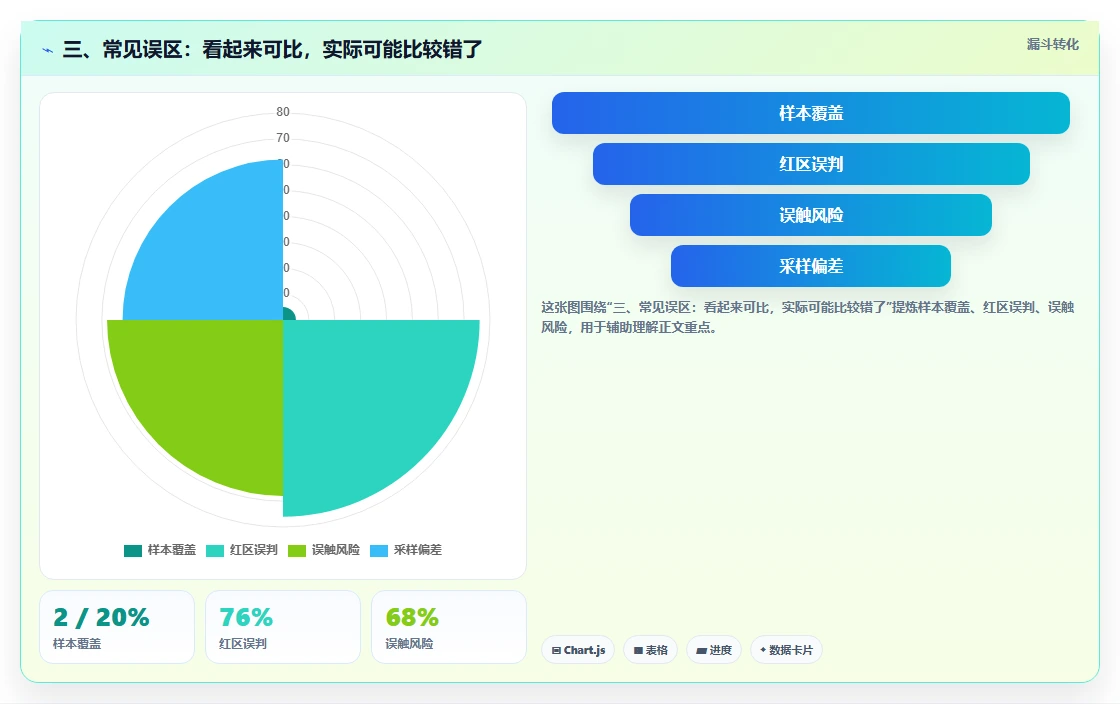Select the 红区误判 funnel bar
This screenshot has width=1120, height=704.
[811, 164]
